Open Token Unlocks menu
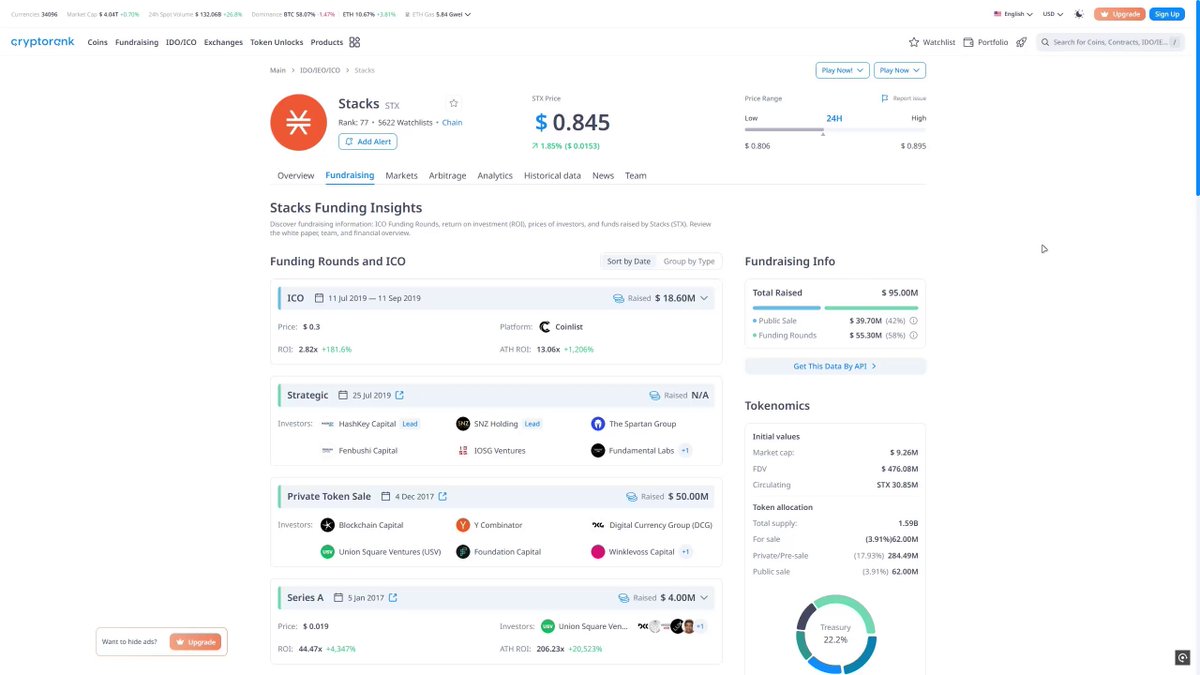Screen dimensions: 1200x675 [x=277, y=42]
